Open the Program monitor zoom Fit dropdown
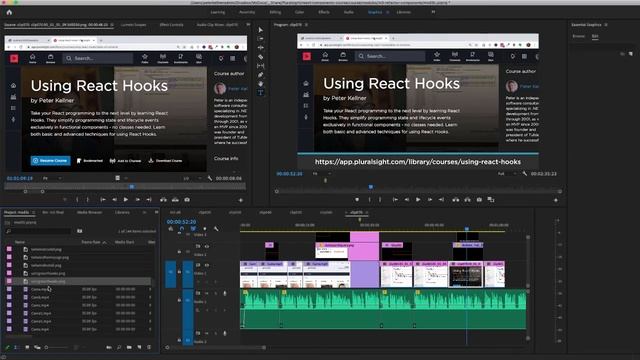This screenshot has width=640, height=360. (x=322, y=173)
